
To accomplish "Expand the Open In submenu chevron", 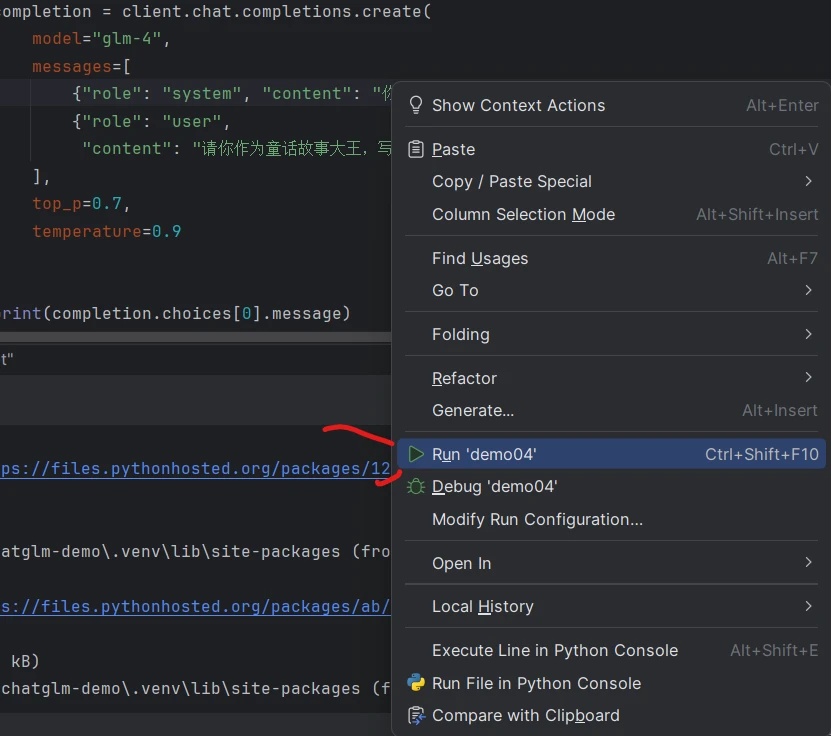I will (x=808, y=563).
